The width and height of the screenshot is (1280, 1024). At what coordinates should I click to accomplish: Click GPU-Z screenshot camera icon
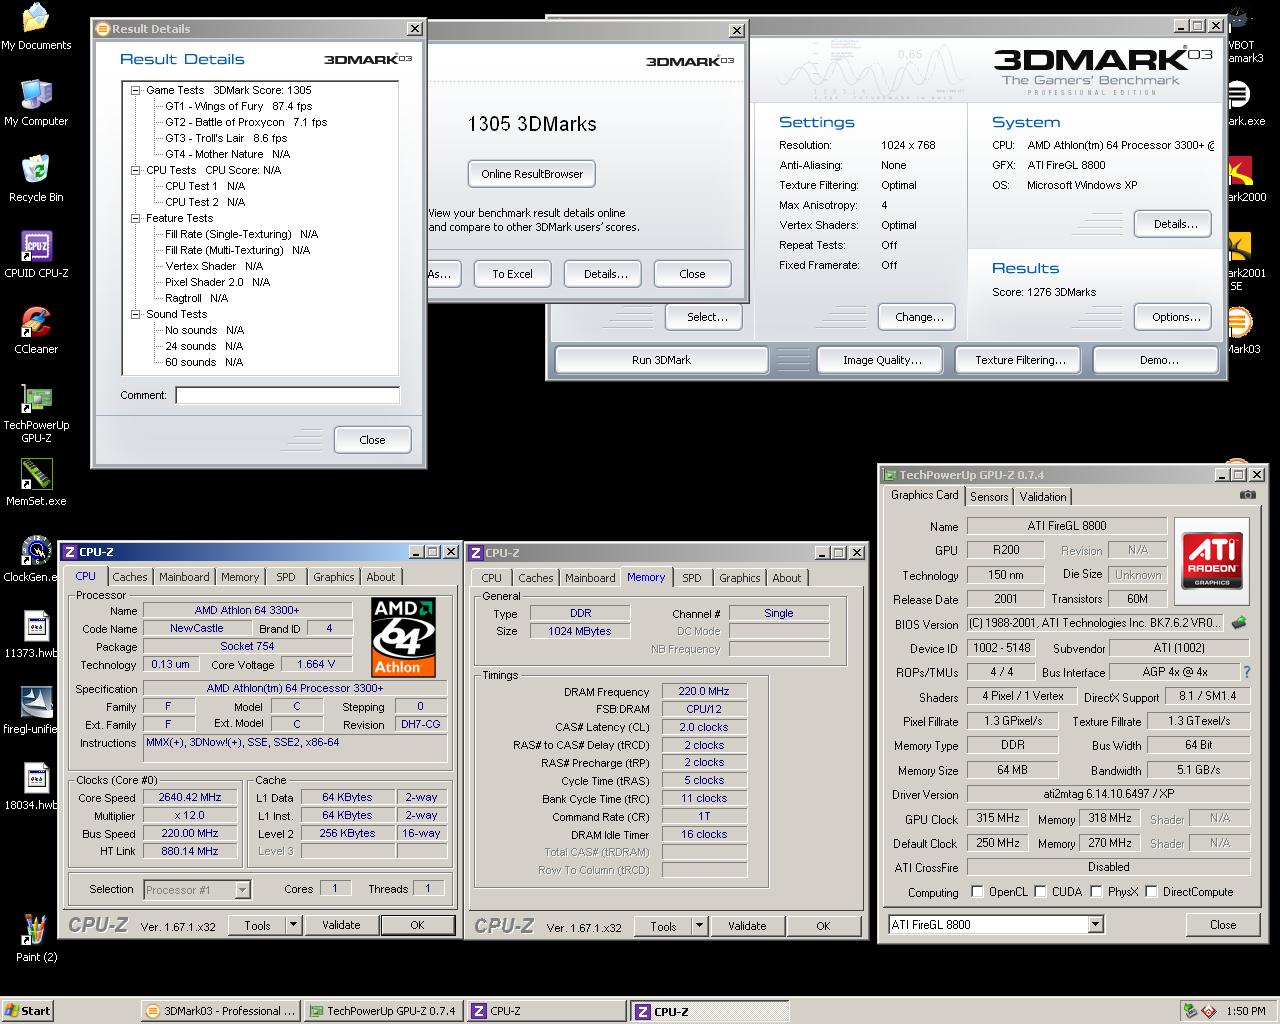coord(1247,495)
